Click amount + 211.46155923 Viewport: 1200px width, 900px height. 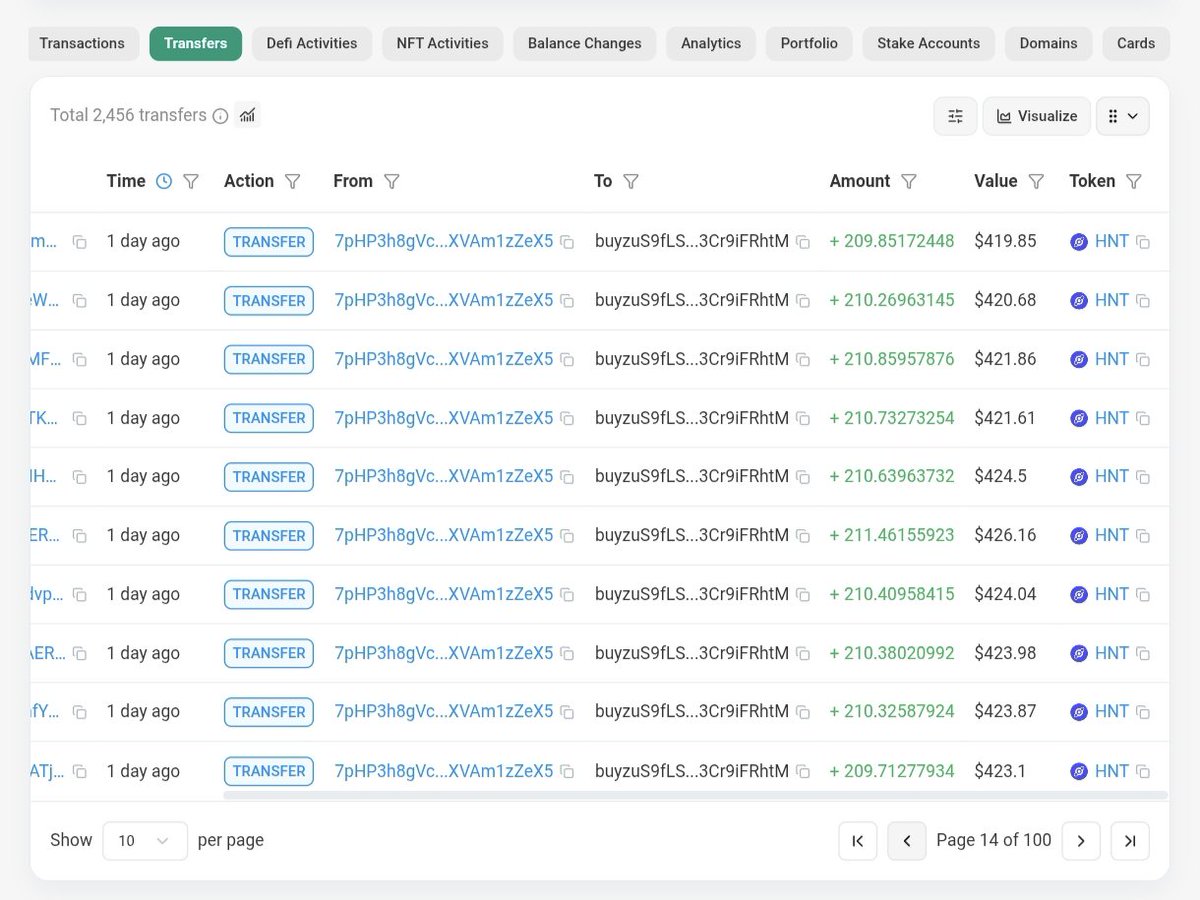point(892,535)
